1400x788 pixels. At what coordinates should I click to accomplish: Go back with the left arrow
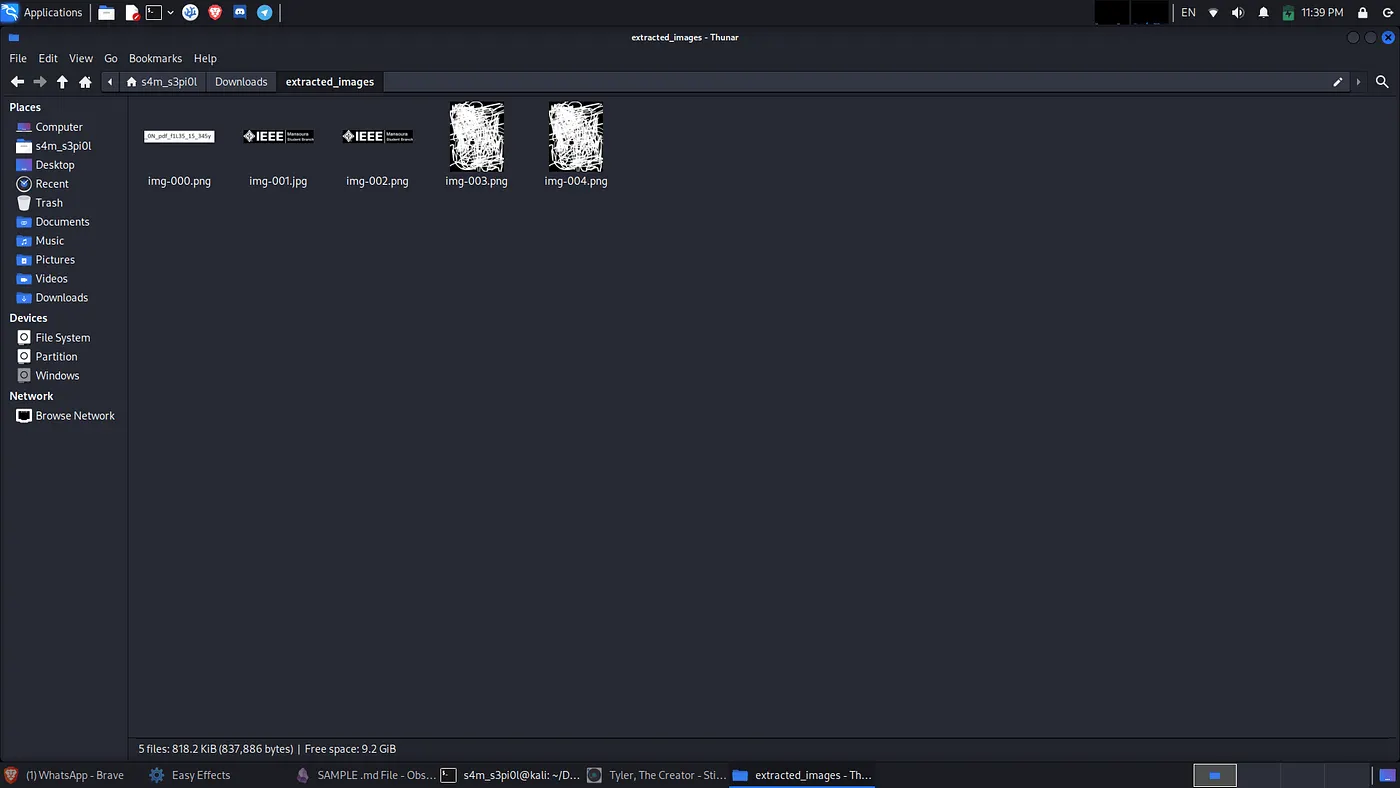pos(17,82)
